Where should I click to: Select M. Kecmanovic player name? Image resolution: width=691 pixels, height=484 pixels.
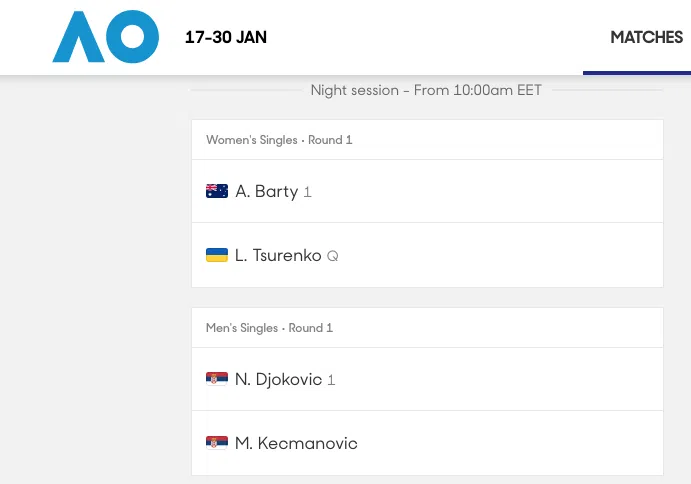[x=296, y=443]
